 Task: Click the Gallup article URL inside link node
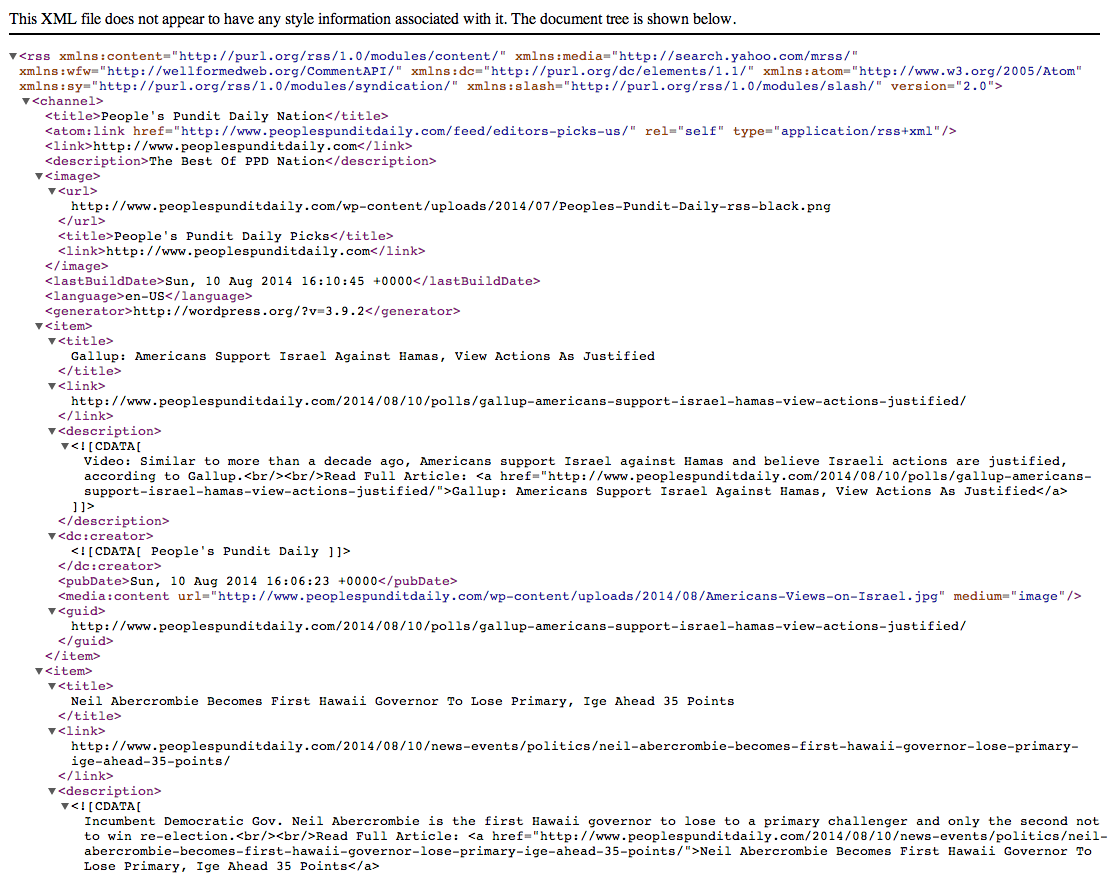pyautogui.click(x=518, y=401)
